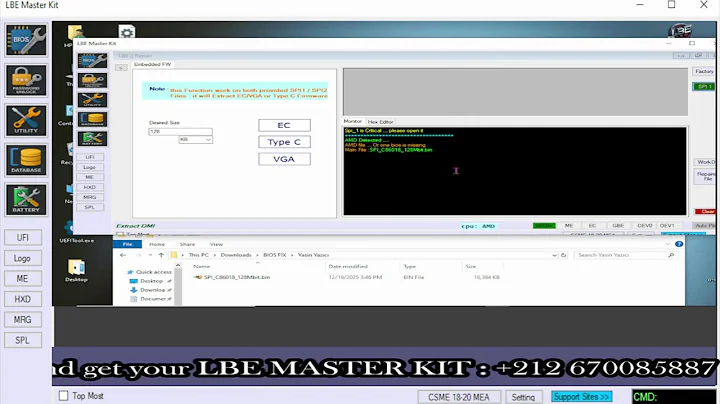Click the small Database icon in inner window
Viewport: 720px width, 404px height.
[92, 119]
